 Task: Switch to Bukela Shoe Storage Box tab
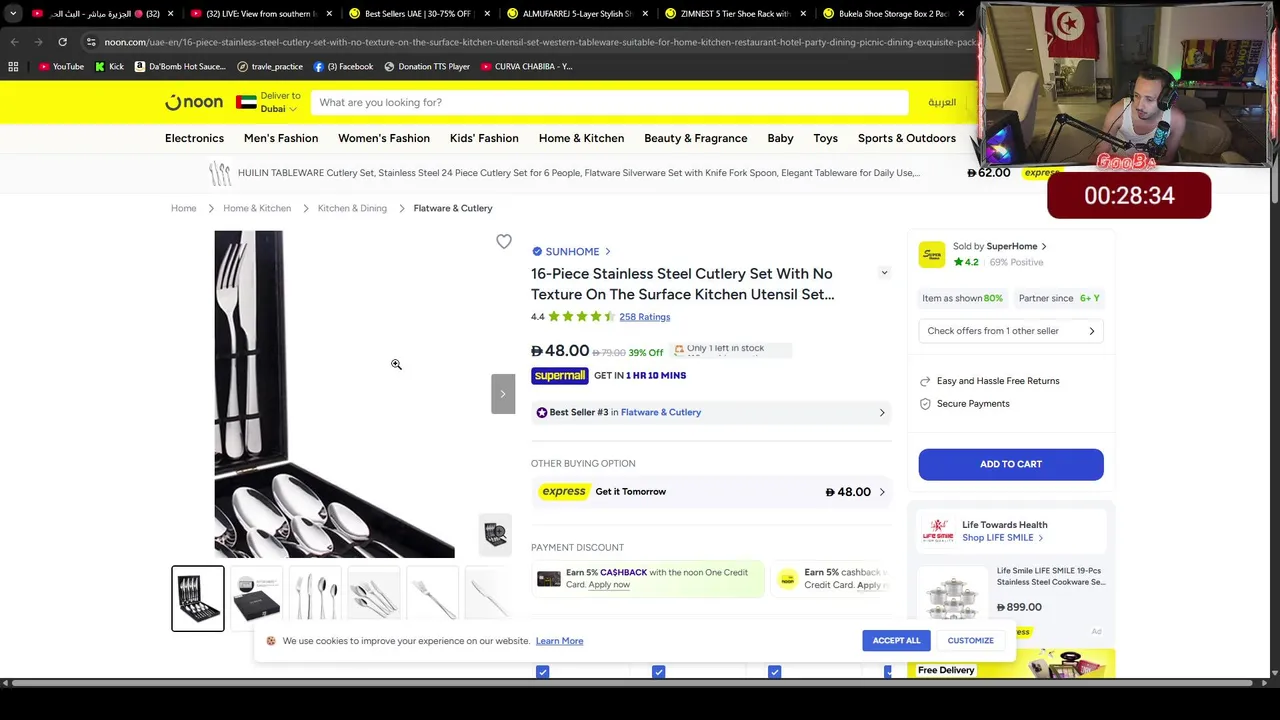(893, 14)
